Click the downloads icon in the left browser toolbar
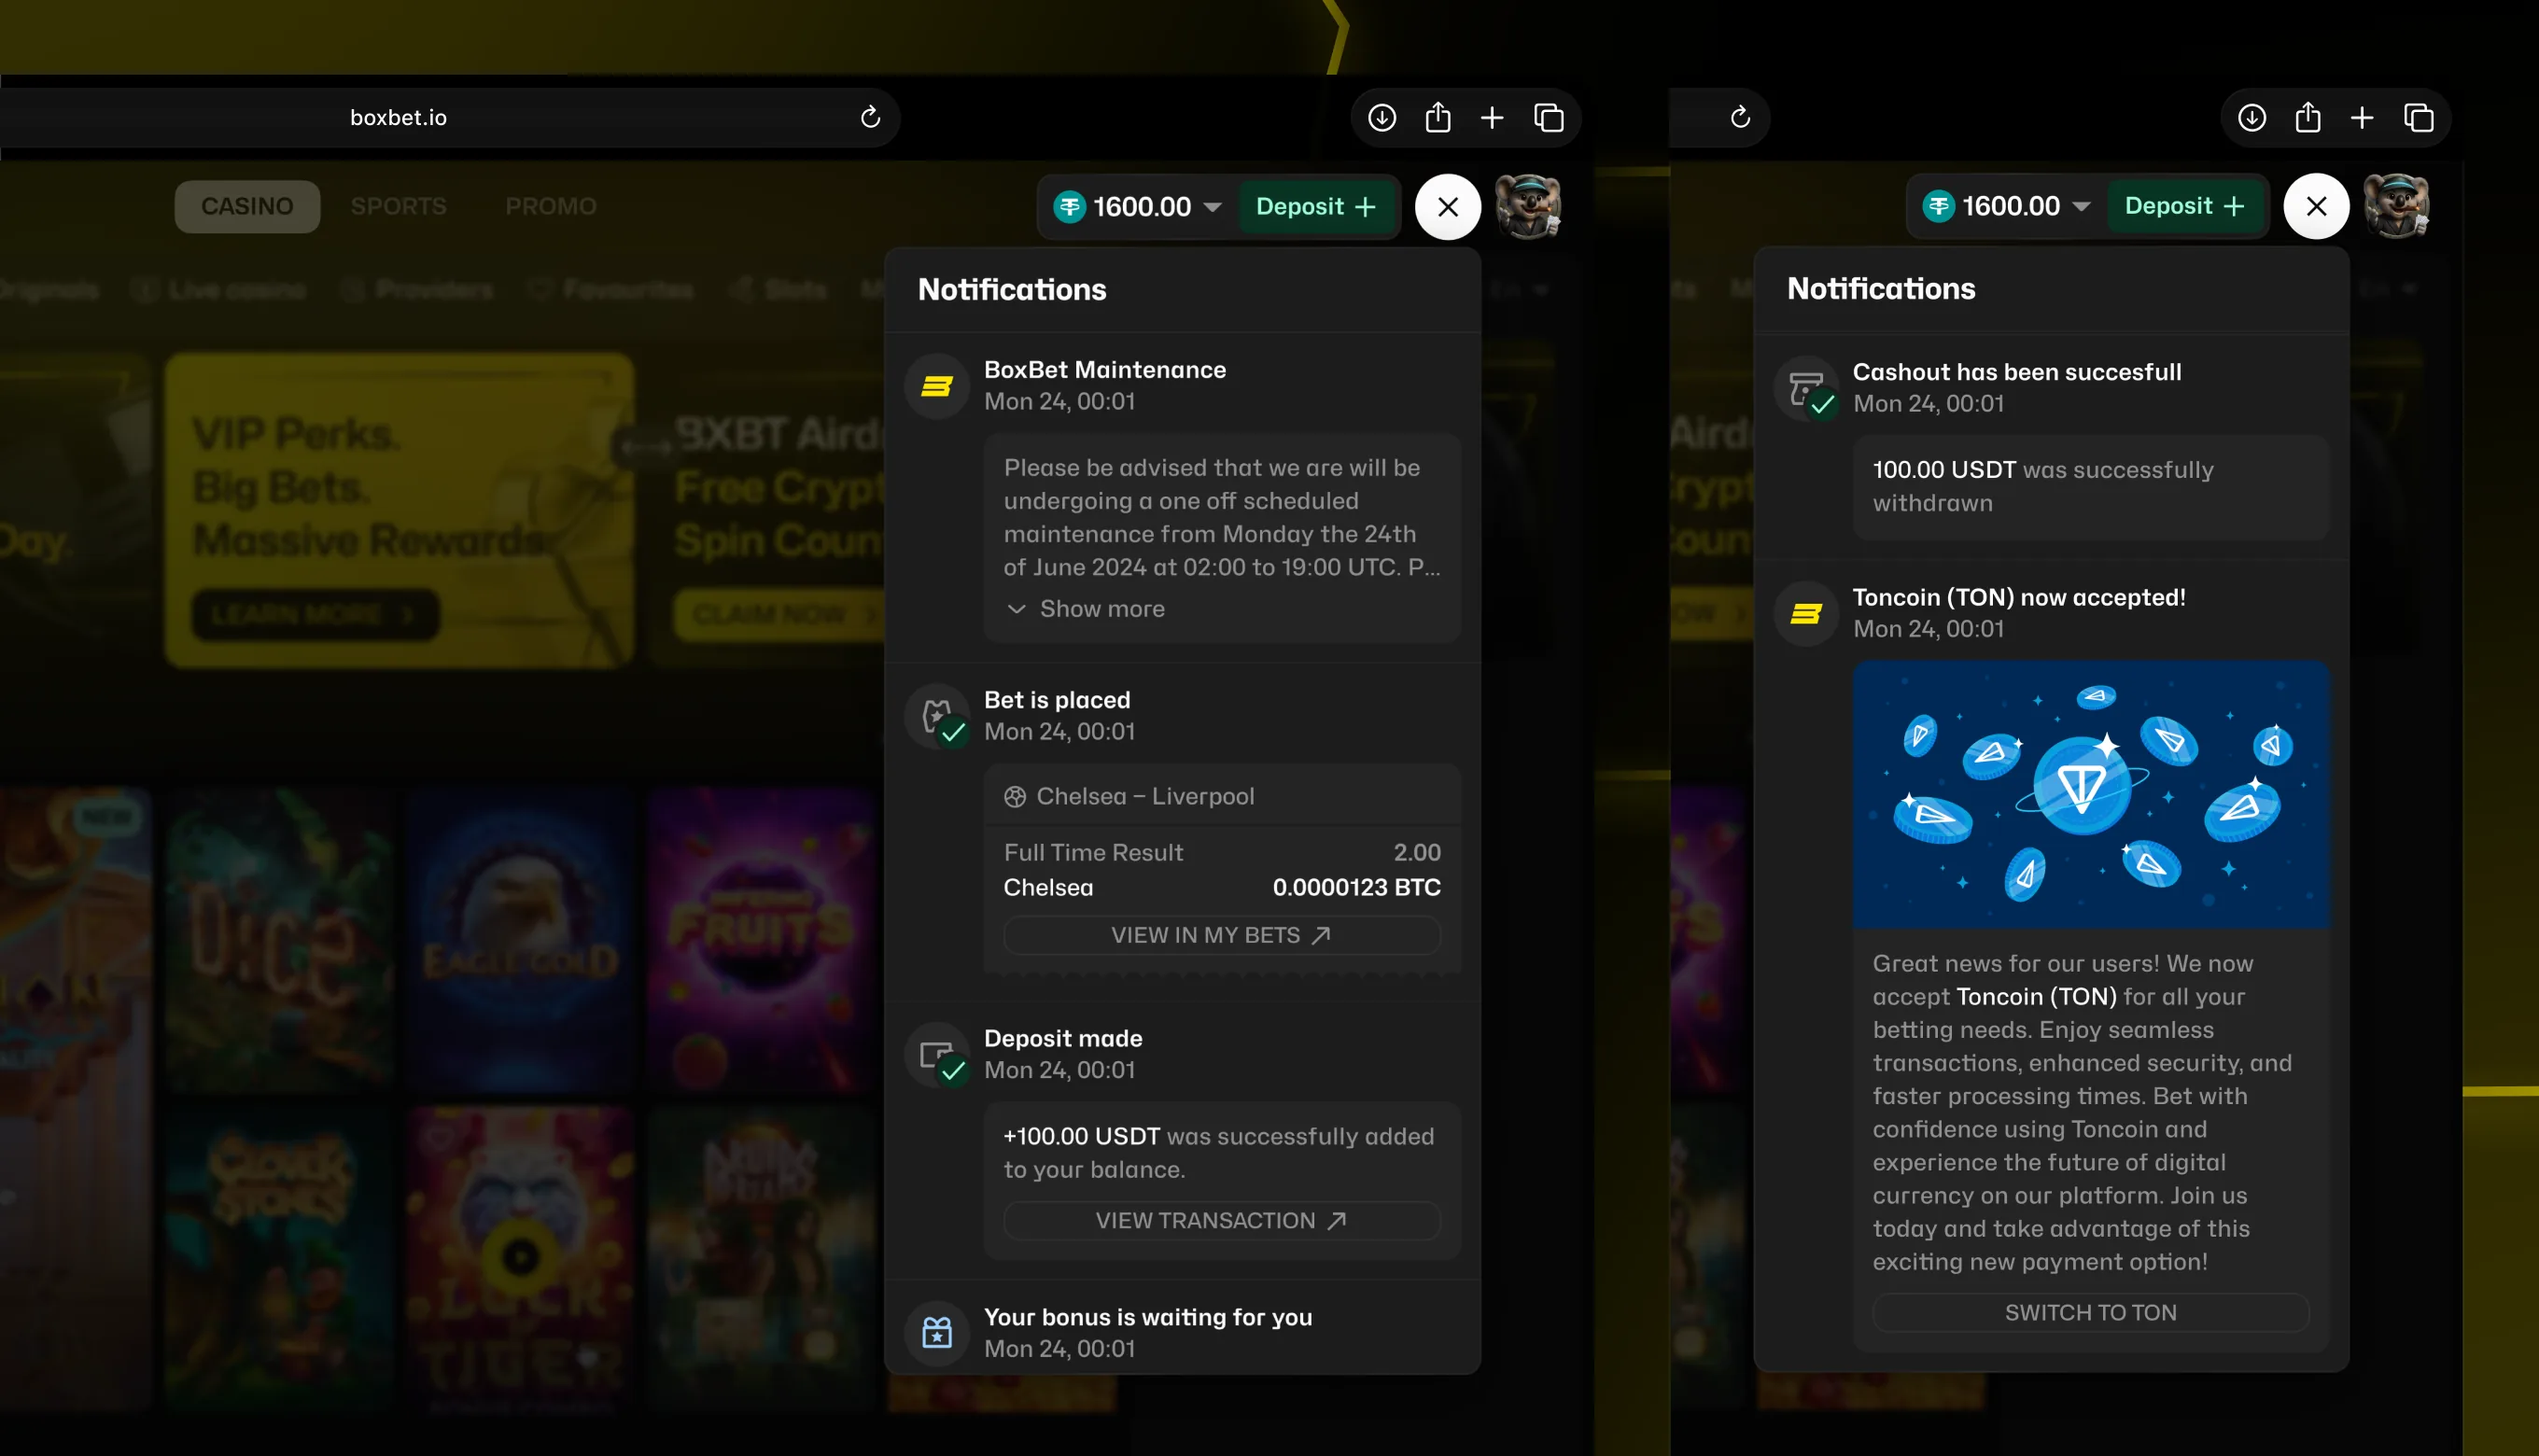 (1382, 118)
